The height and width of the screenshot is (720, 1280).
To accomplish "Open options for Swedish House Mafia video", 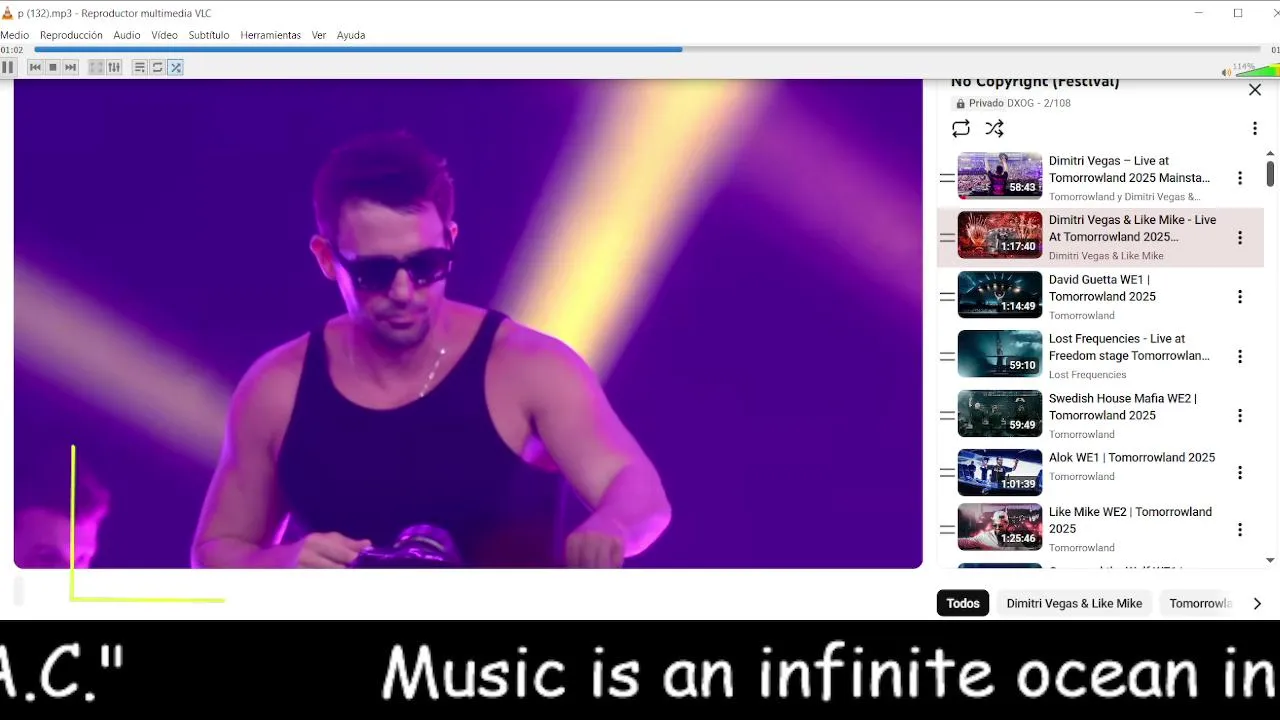I will coord(1240,416).
